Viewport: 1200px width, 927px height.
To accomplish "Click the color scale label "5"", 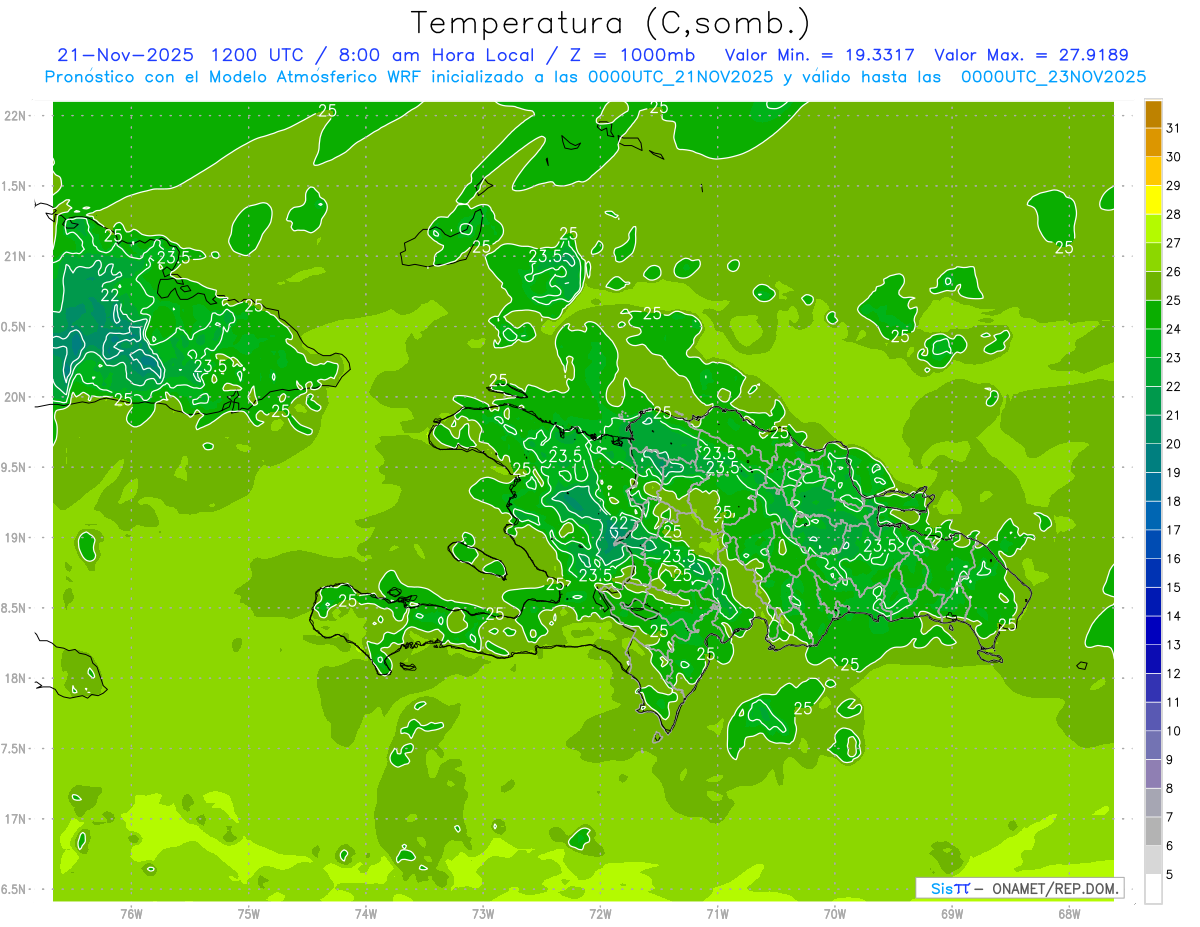I will click(1171, 874).
